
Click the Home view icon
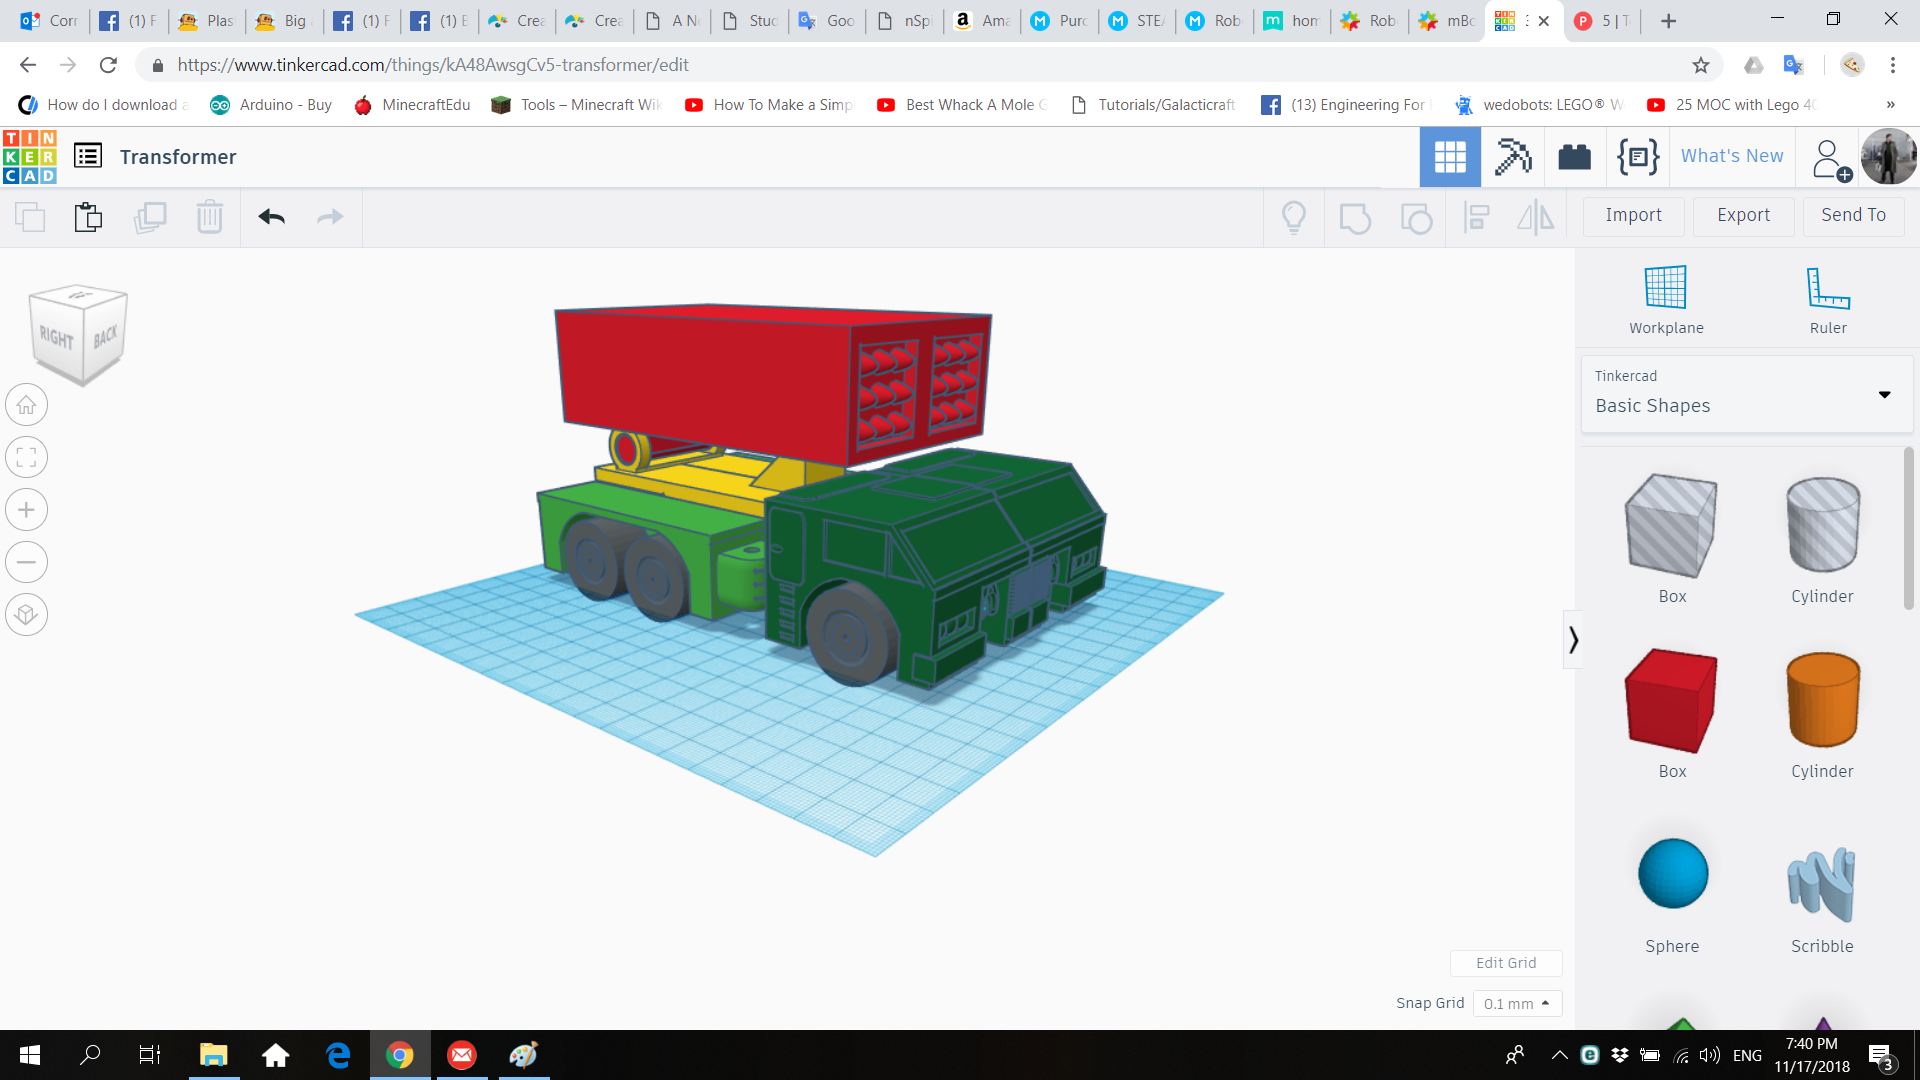click(x=27, y=405)
